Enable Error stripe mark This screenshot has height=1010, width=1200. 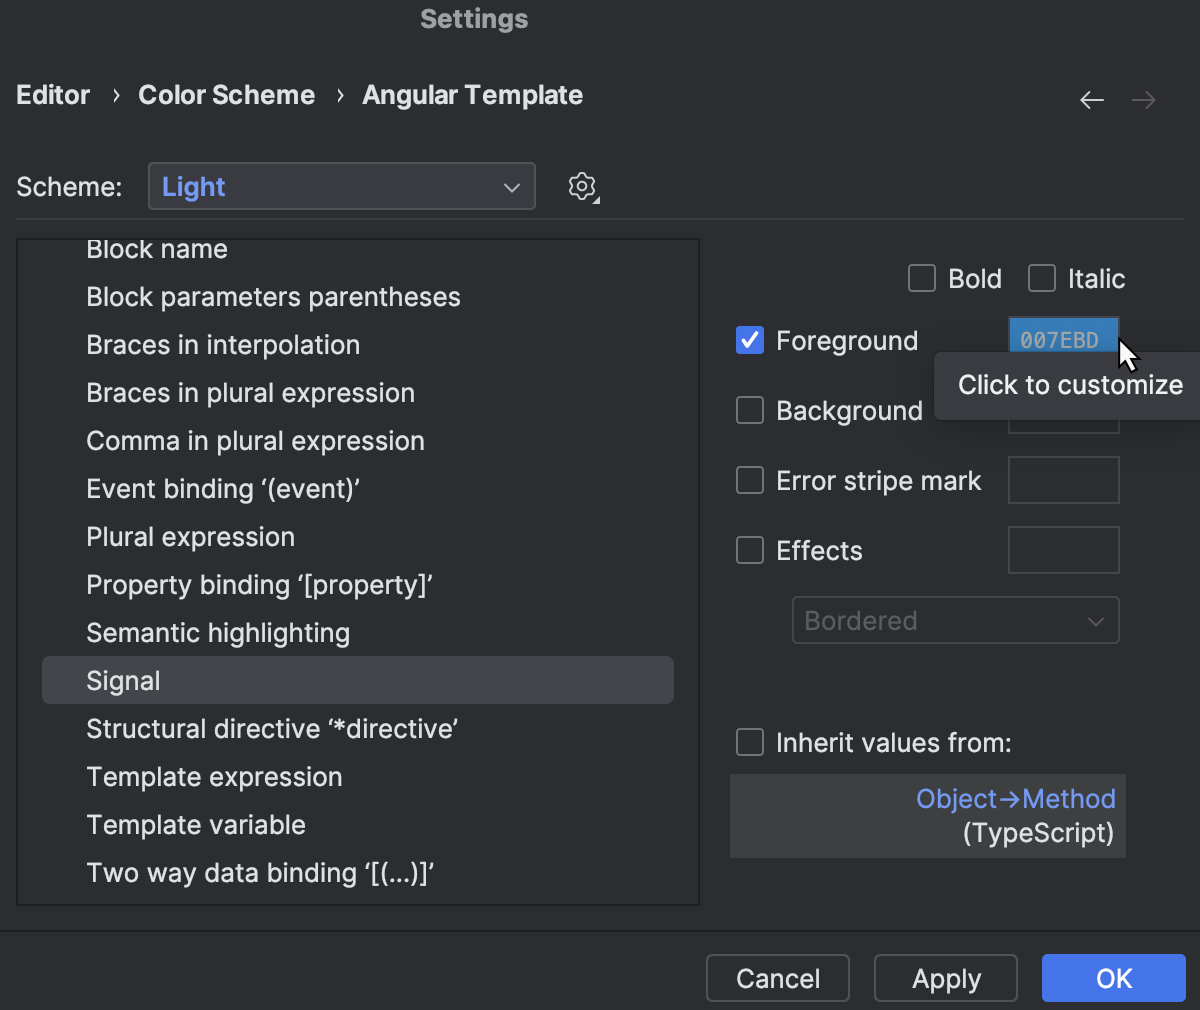click(x=750, y=480)
